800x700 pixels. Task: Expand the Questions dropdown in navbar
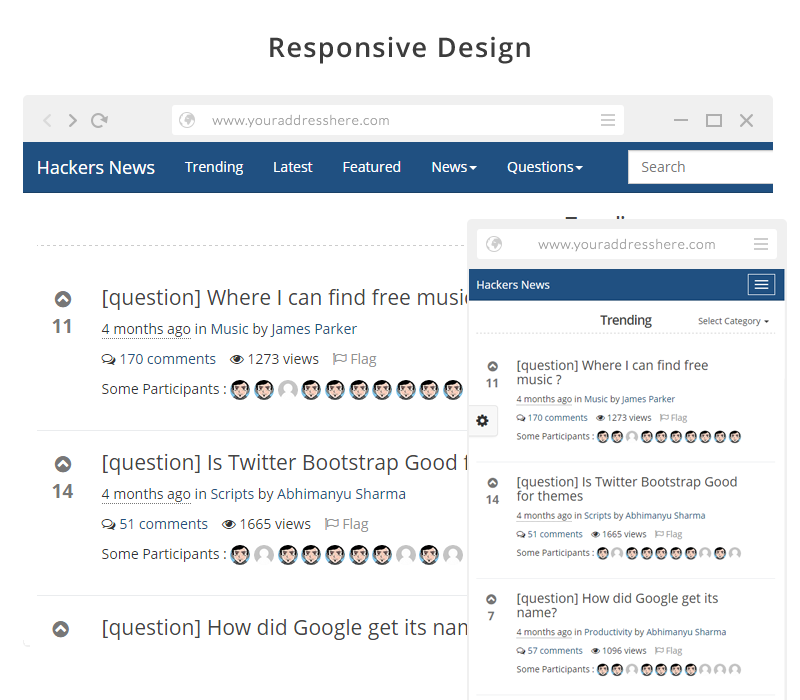point(544,167)
